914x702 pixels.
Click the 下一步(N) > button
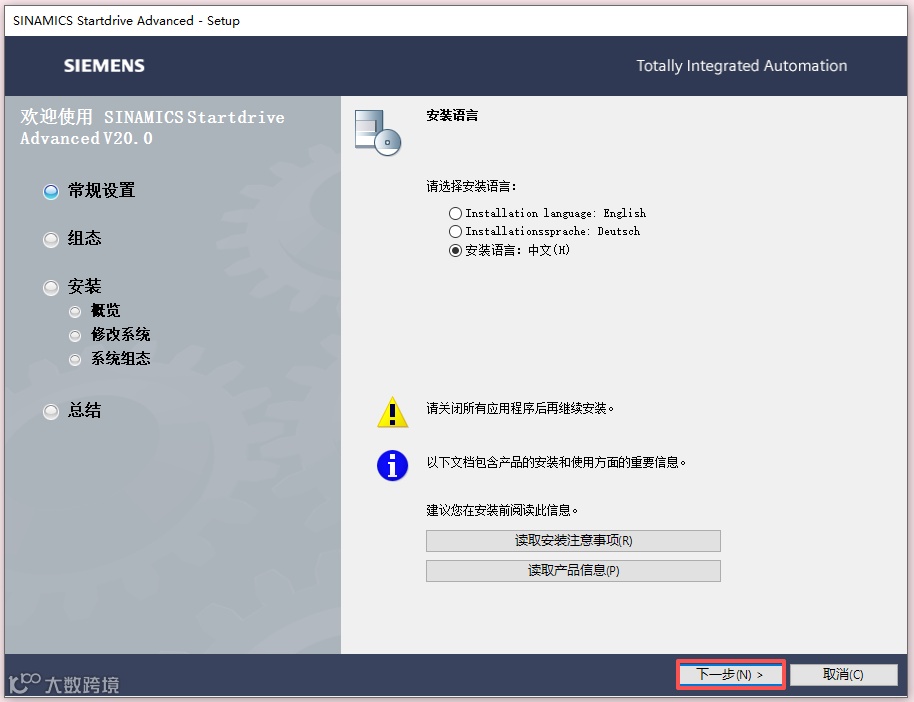[730, 675]
